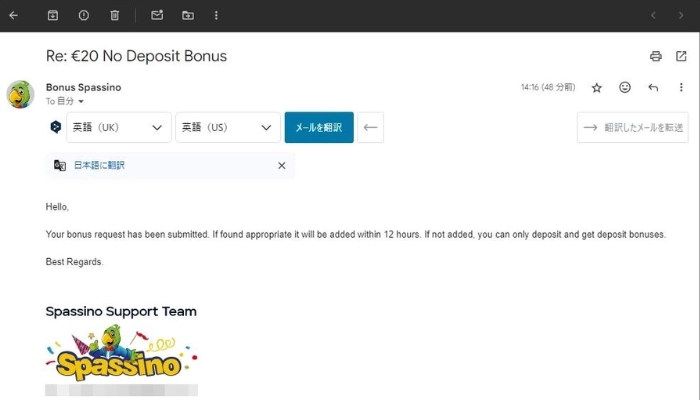This screenshot has width=700, height=400.
Task: Open the 英語 (US) target language dropdown
Action: coord(228,127)
